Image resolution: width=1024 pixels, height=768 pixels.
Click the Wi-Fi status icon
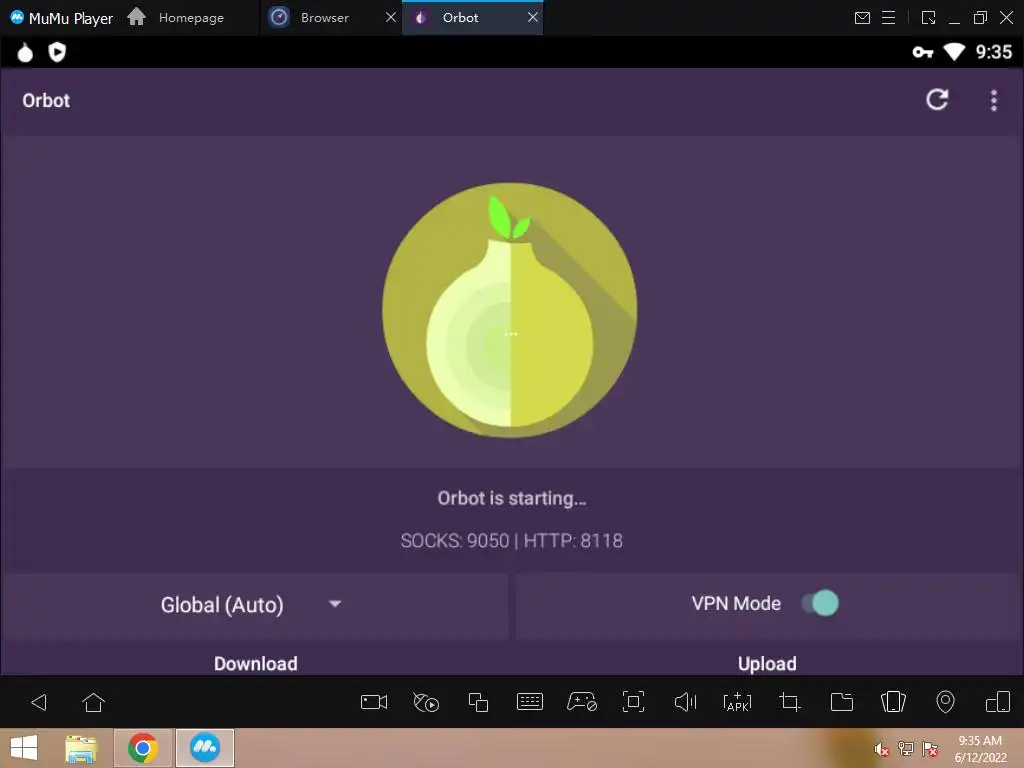[x=954, y=52]
